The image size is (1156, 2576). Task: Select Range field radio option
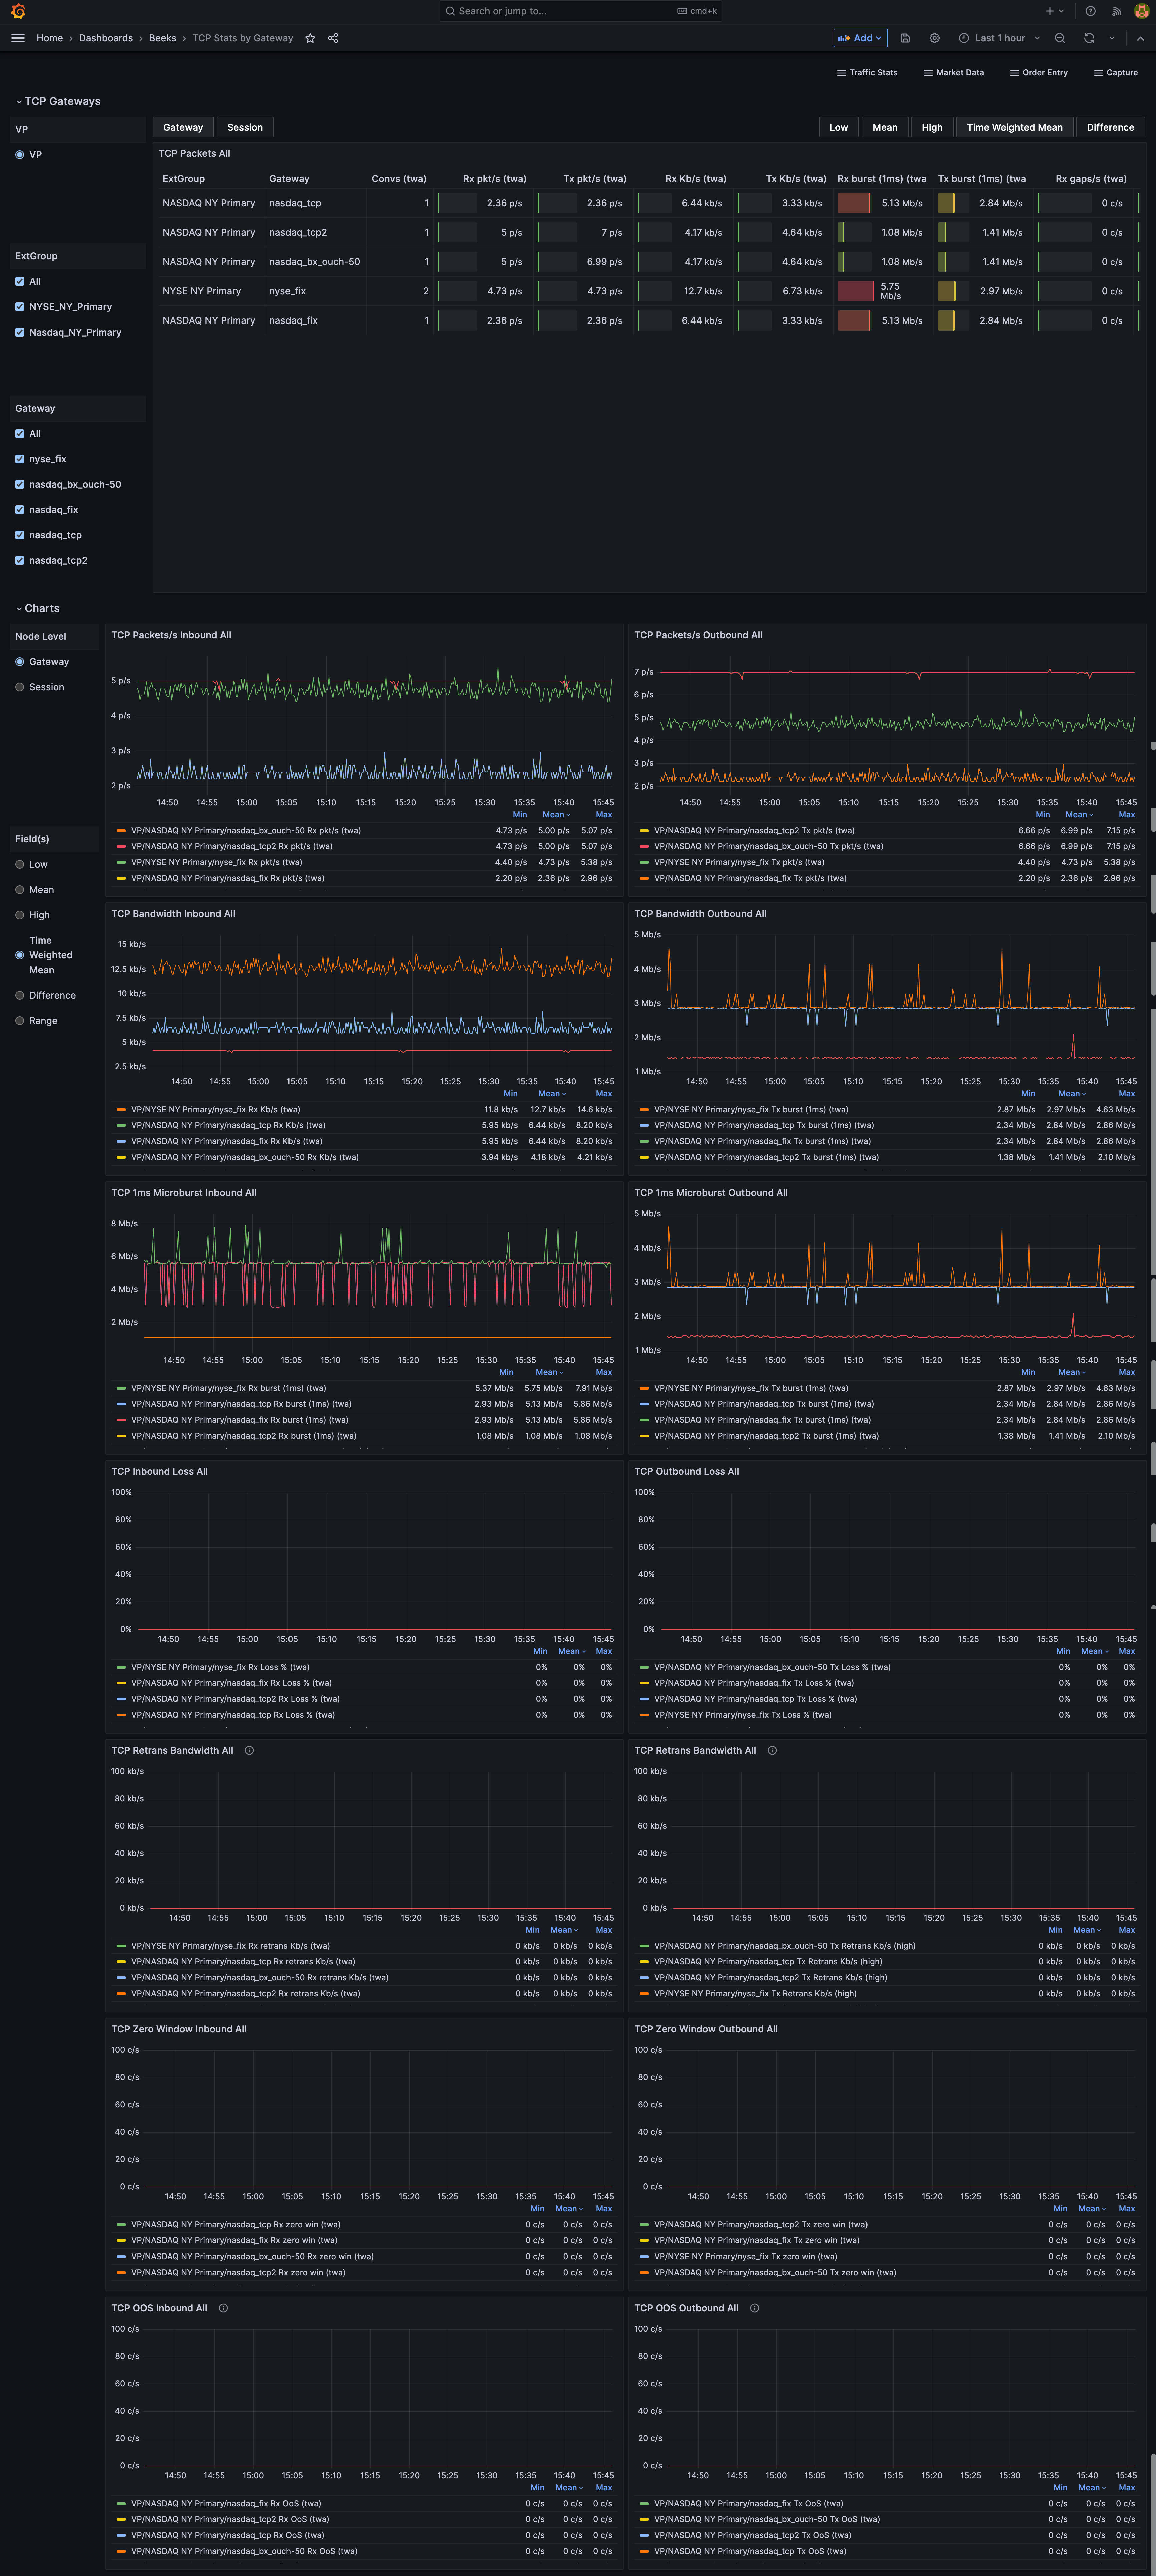20,1021
